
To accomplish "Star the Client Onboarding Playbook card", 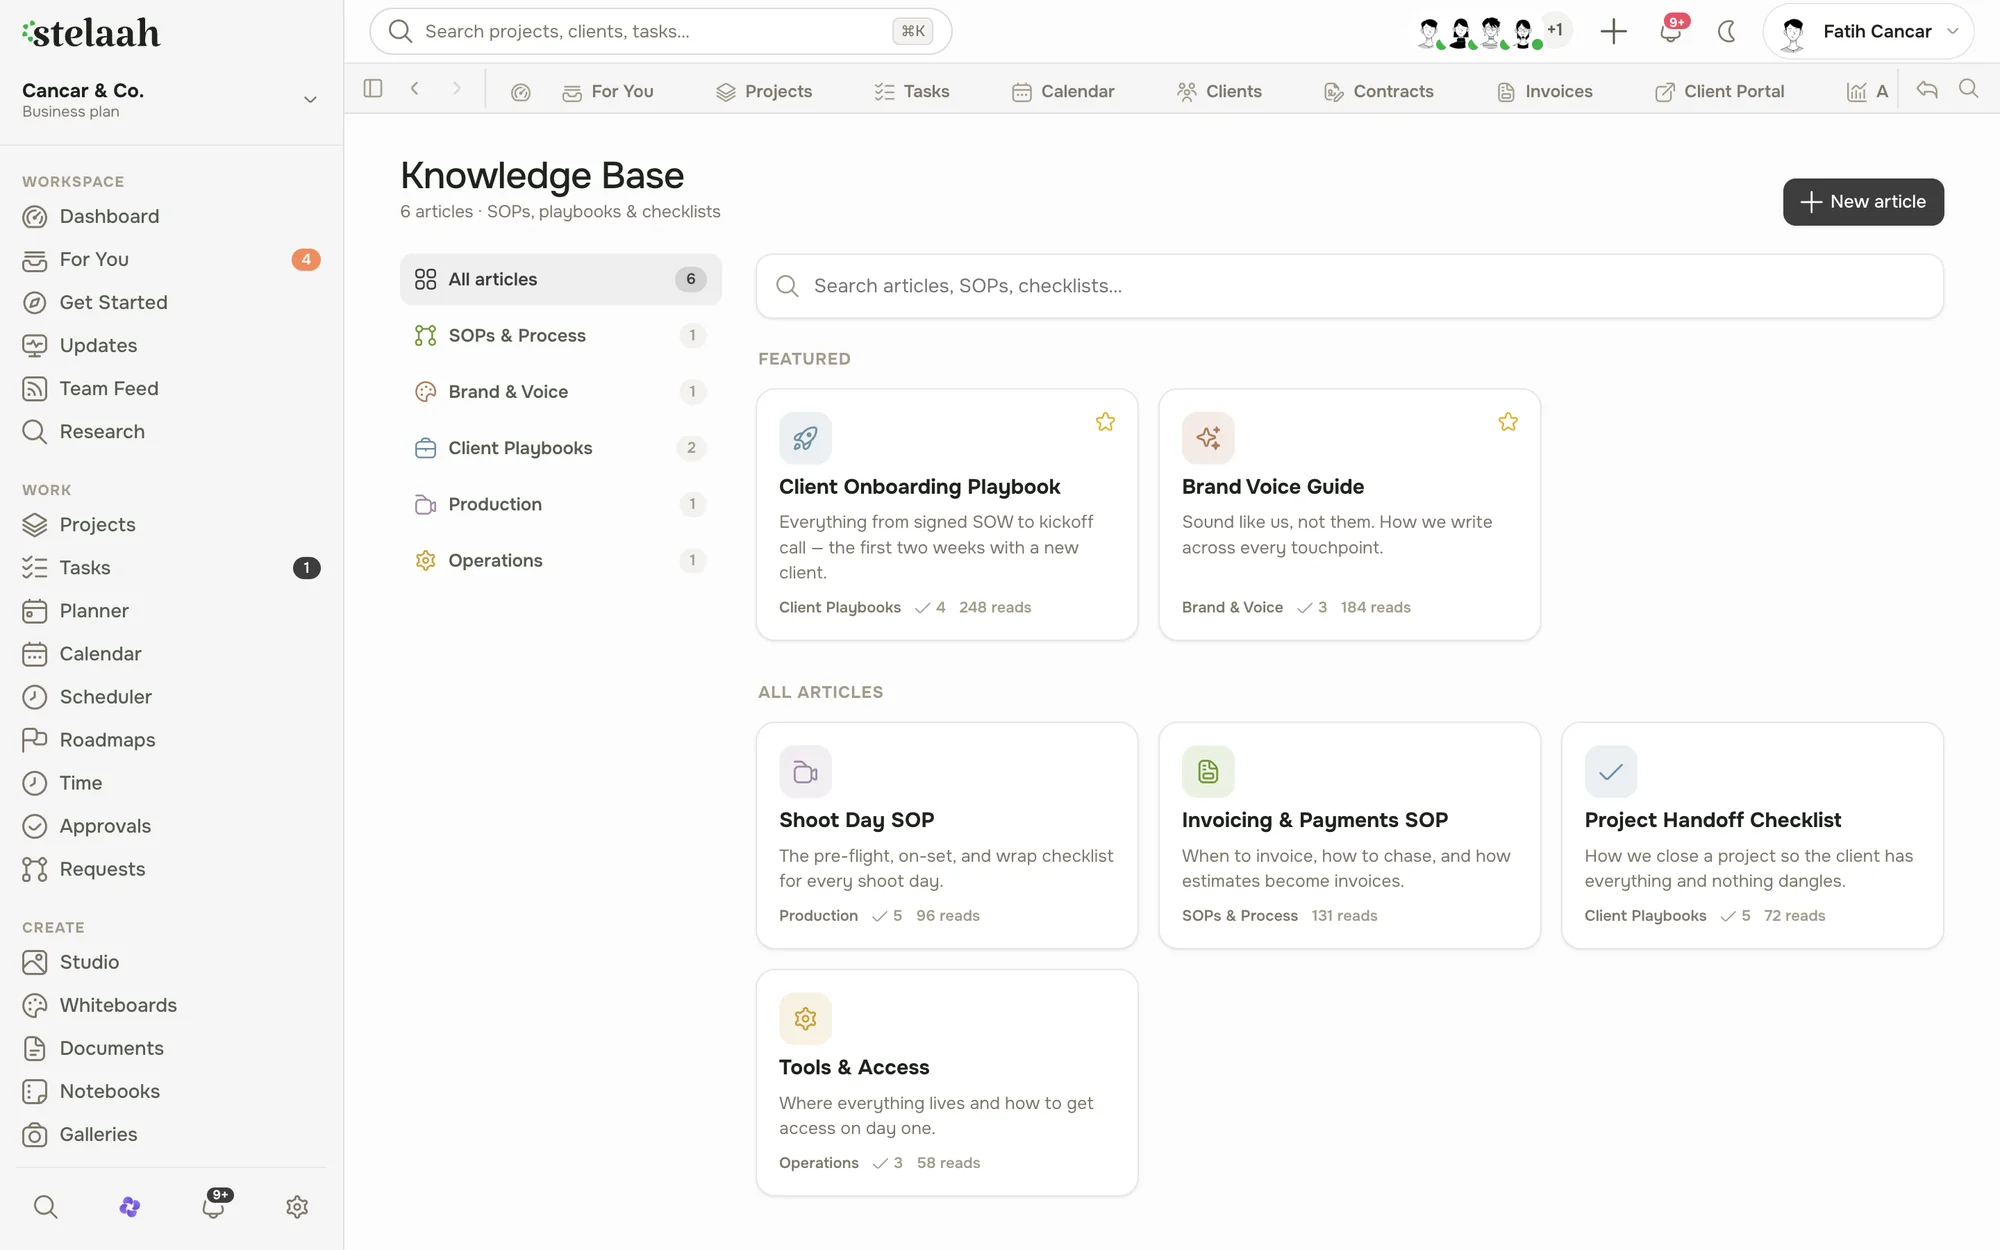I will click(1105, 422).
